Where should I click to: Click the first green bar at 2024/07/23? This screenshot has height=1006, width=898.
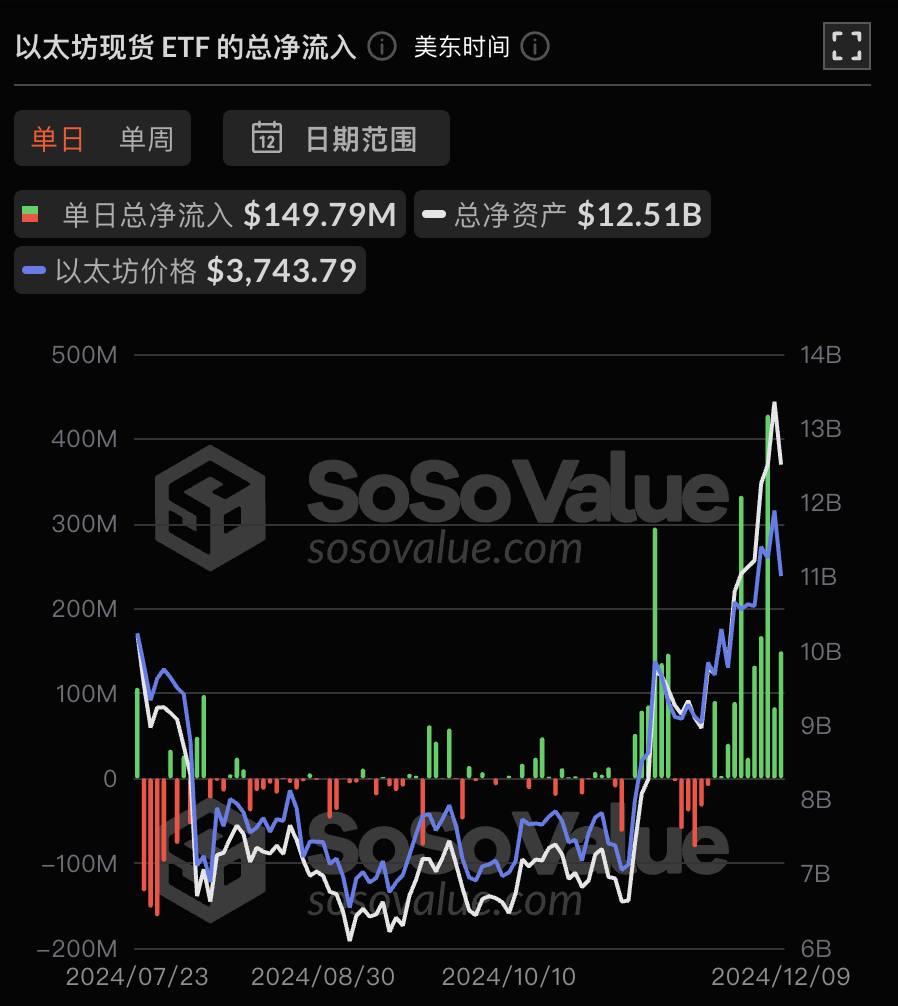pyautogui.click(x=137, y=733)
